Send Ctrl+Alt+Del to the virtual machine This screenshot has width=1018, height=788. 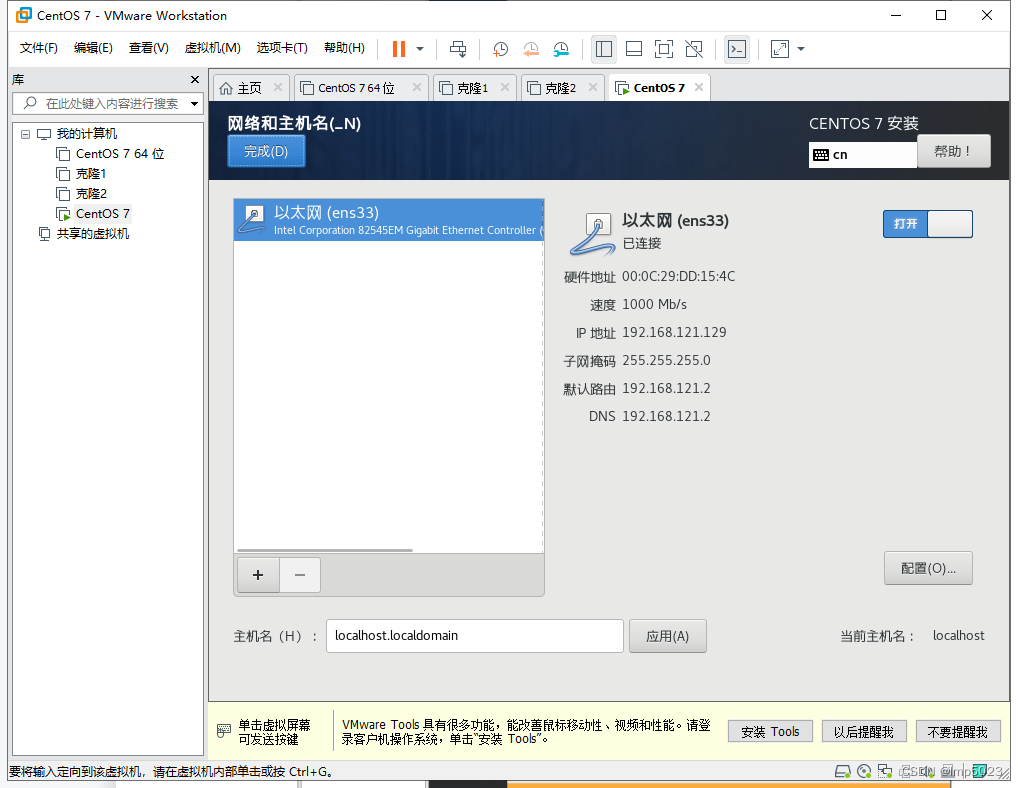[458, 49]
